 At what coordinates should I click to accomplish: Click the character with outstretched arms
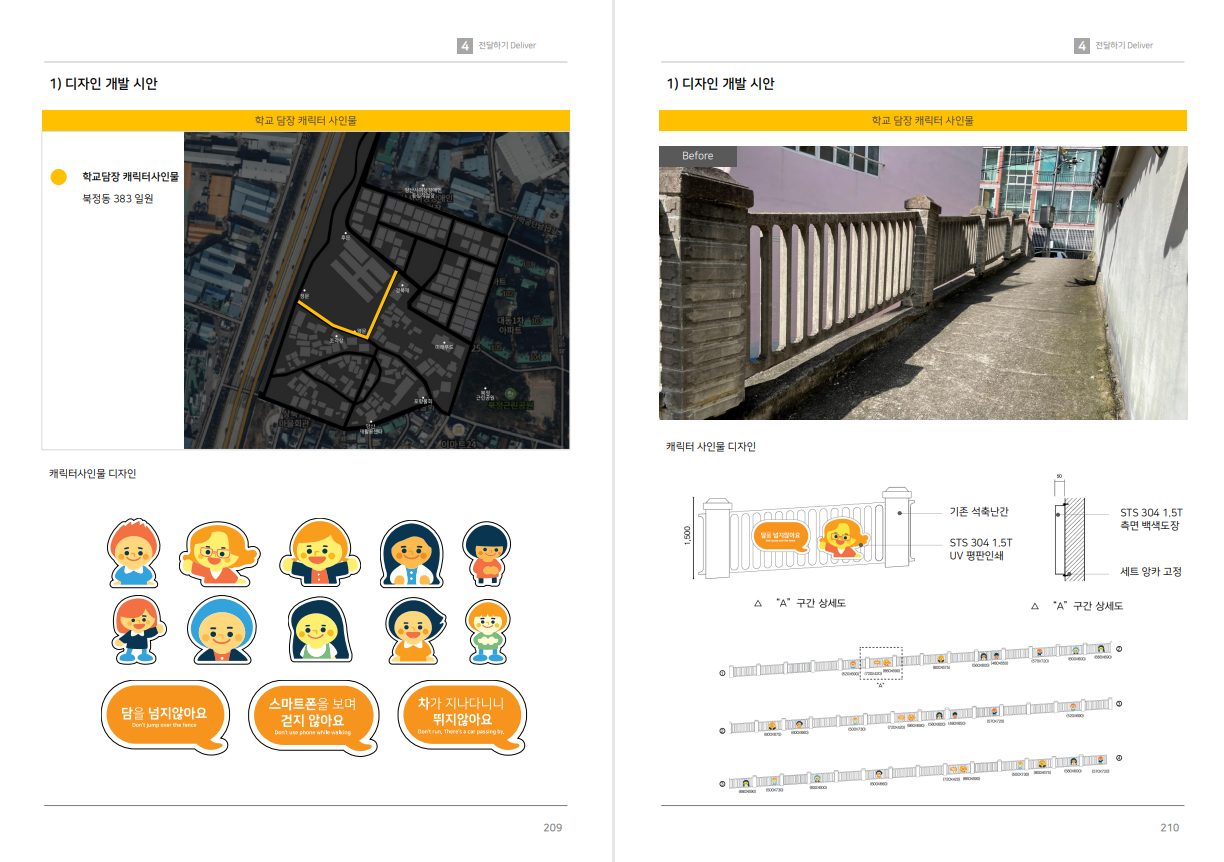tap(318, 553)
